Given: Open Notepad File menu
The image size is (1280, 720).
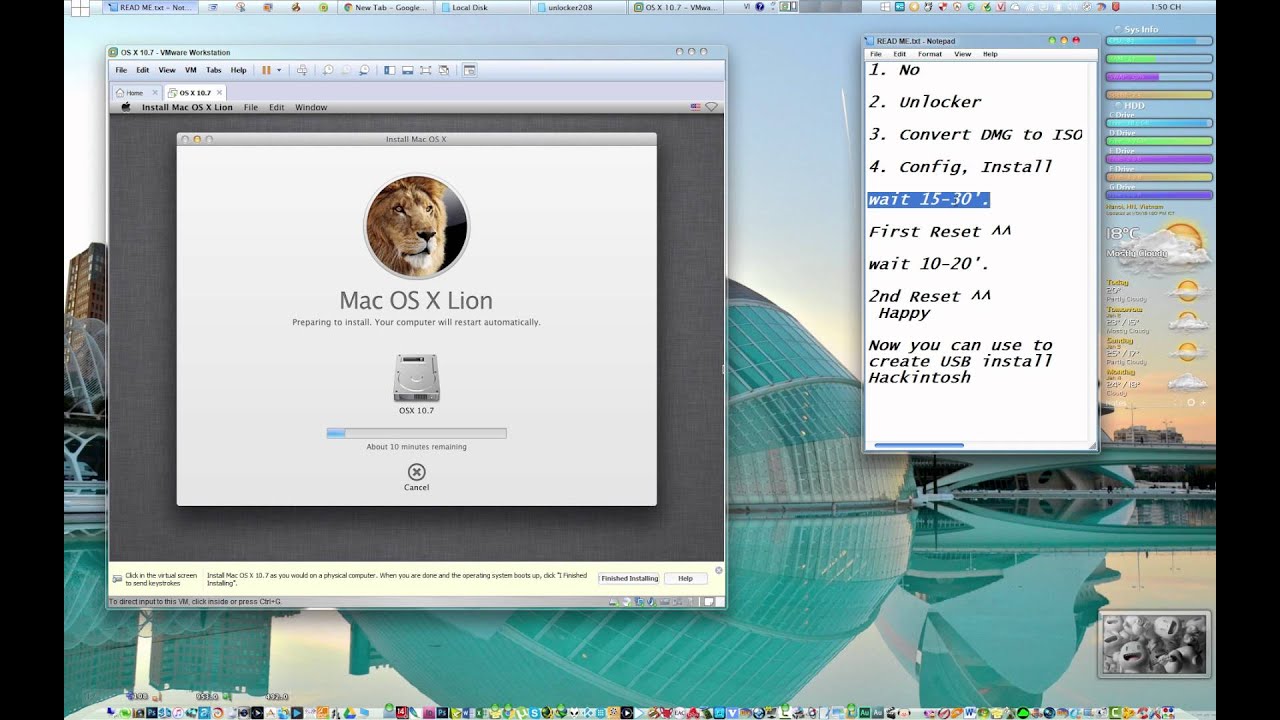Looking at the screenshot, I should pyautogui.click(x=876, y=54).
